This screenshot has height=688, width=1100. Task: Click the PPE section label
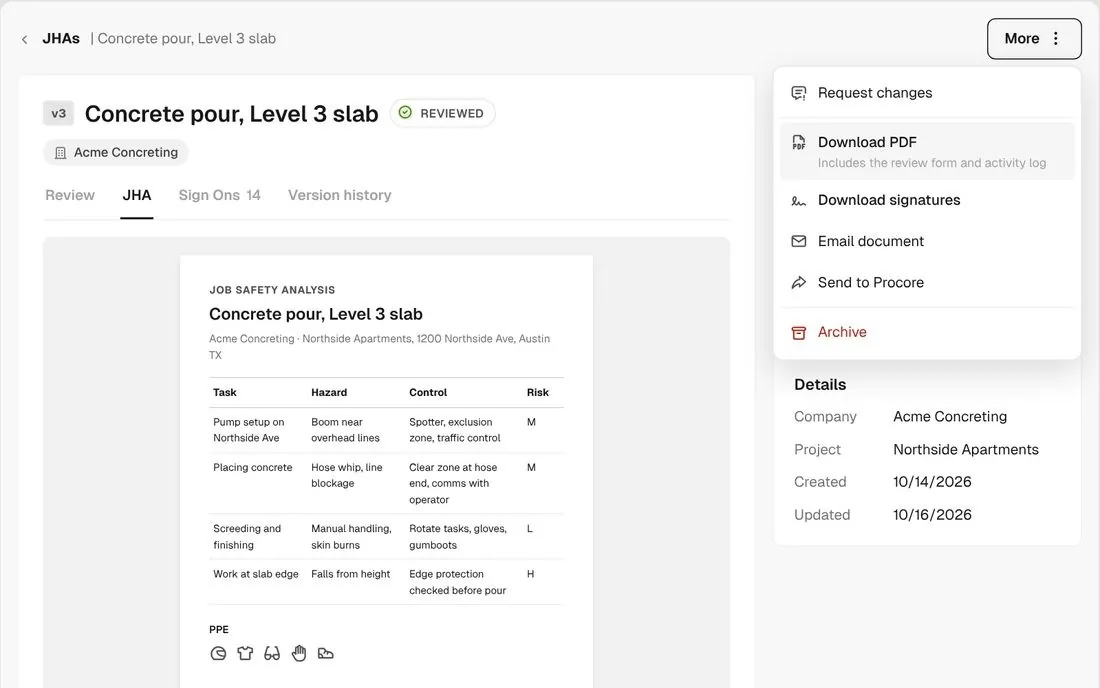219,629
